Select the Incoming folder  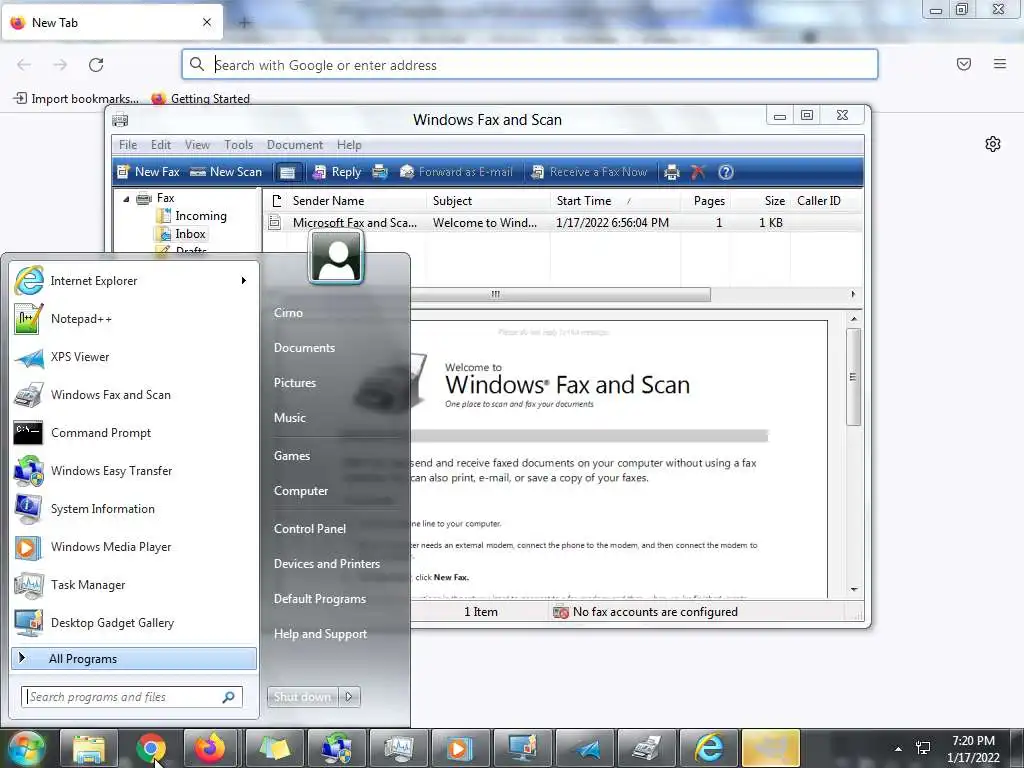point(192,216)
